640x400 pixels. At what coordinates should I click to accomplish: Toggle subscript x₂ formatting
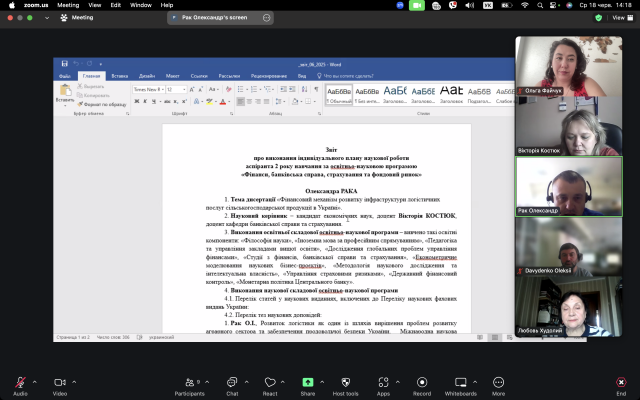coord(176,102)
